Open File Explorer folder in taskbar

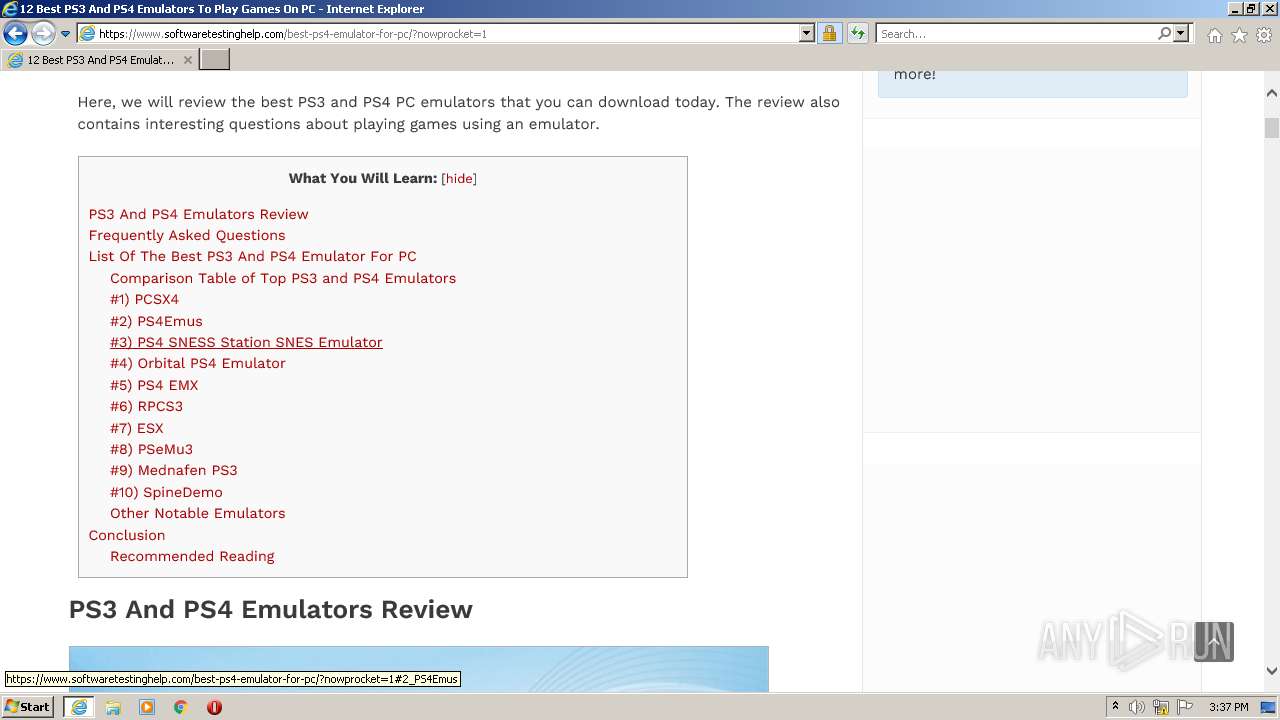point(113,707)
